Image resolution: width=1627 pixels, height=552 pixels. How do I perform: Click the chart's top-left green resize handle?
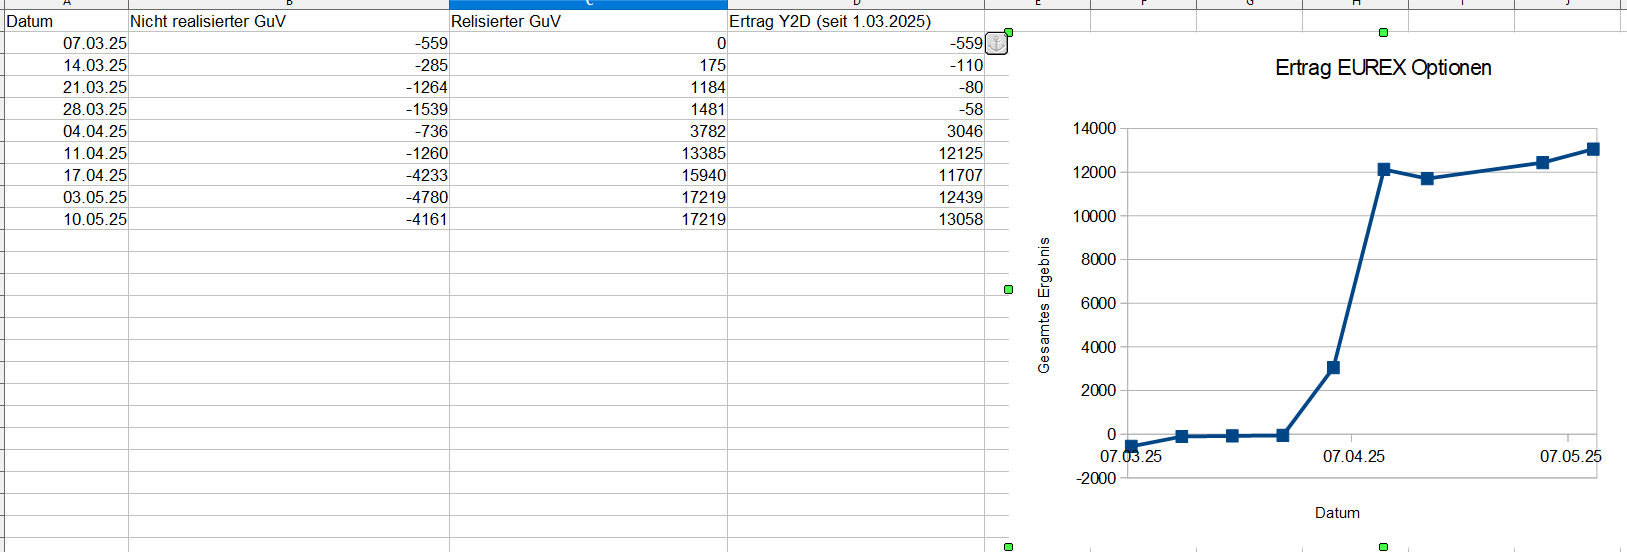(1008, 33)
